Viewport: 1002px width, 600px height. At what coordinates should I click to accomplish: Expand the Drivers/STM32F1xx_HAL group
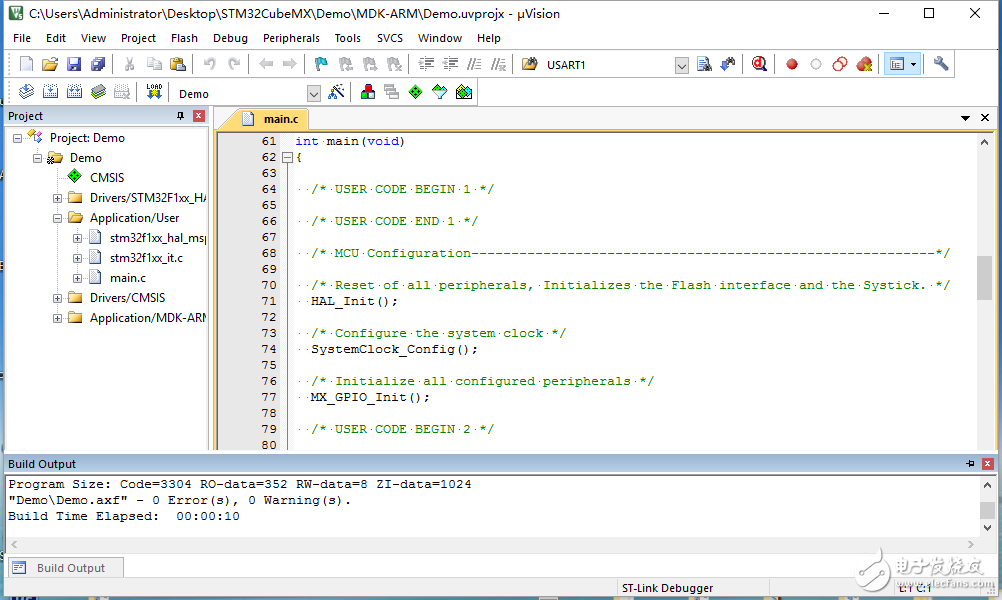[58, 198]
